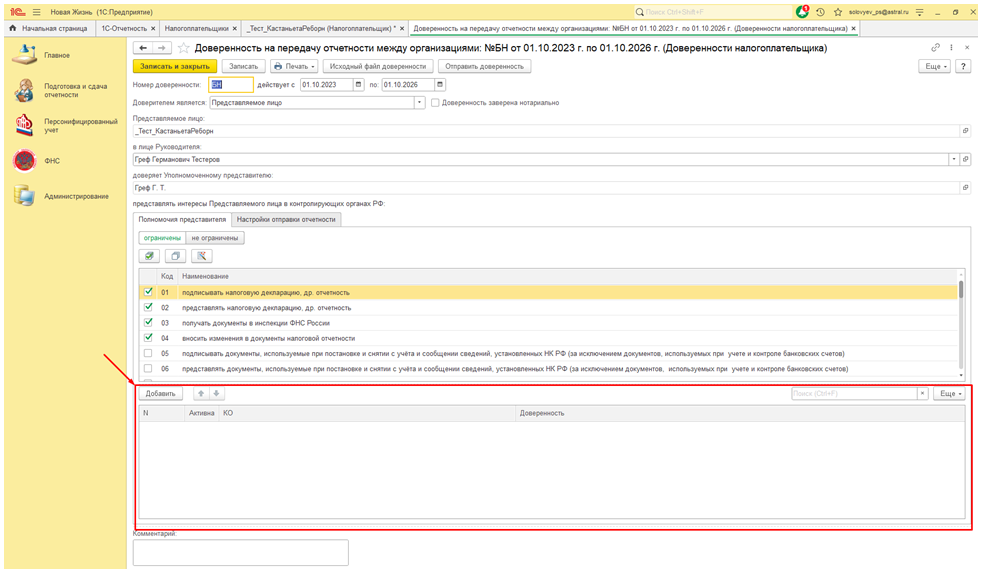
Task: Enable checkbox for power code 05
Action: [148, 353]
